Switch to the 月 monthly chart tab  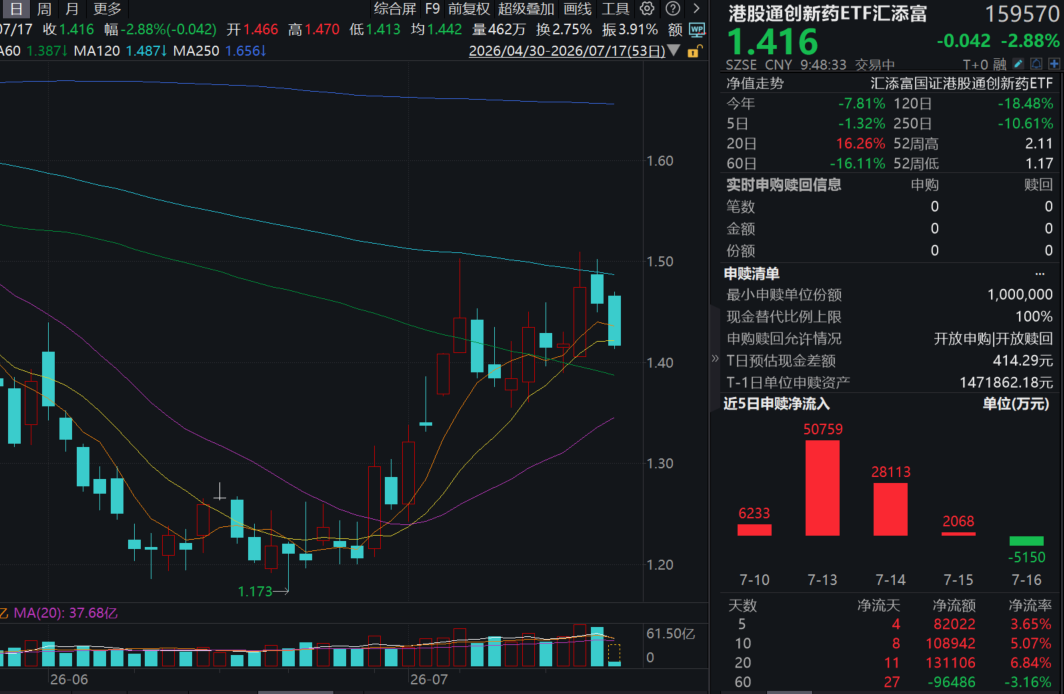[72, 9]
